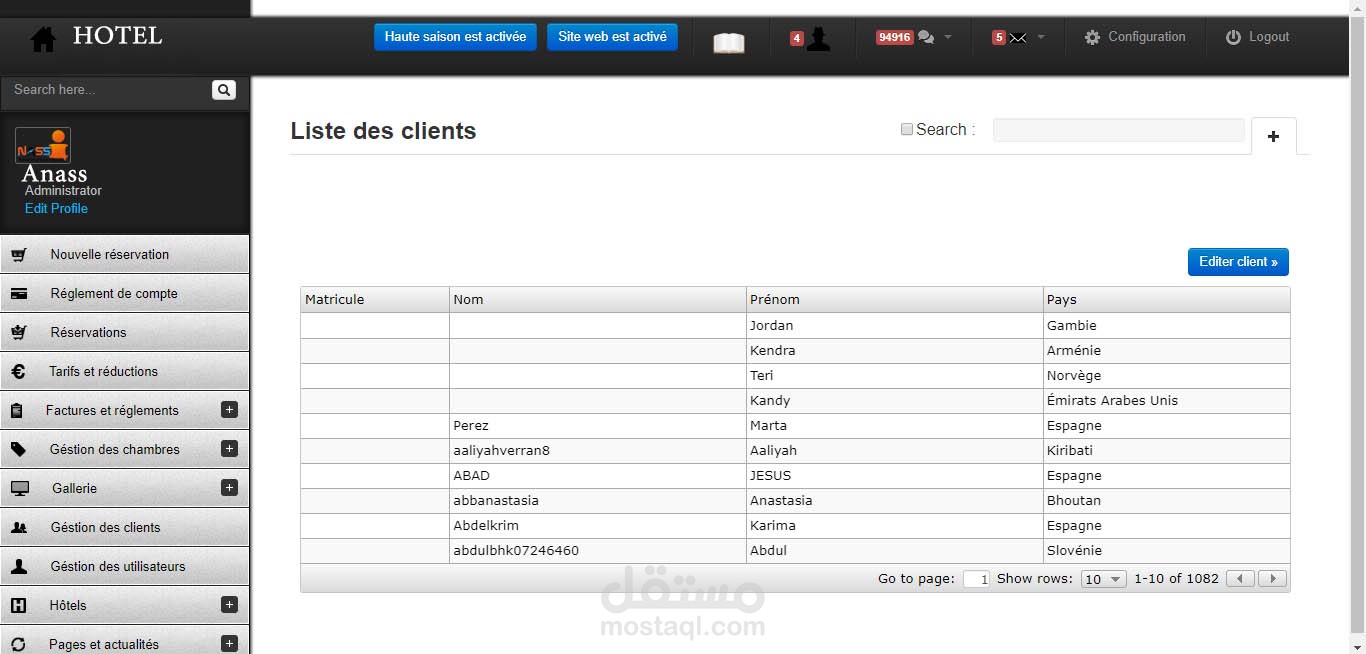Click the person icon for Géstion des utilisateurs

[19, 566]
